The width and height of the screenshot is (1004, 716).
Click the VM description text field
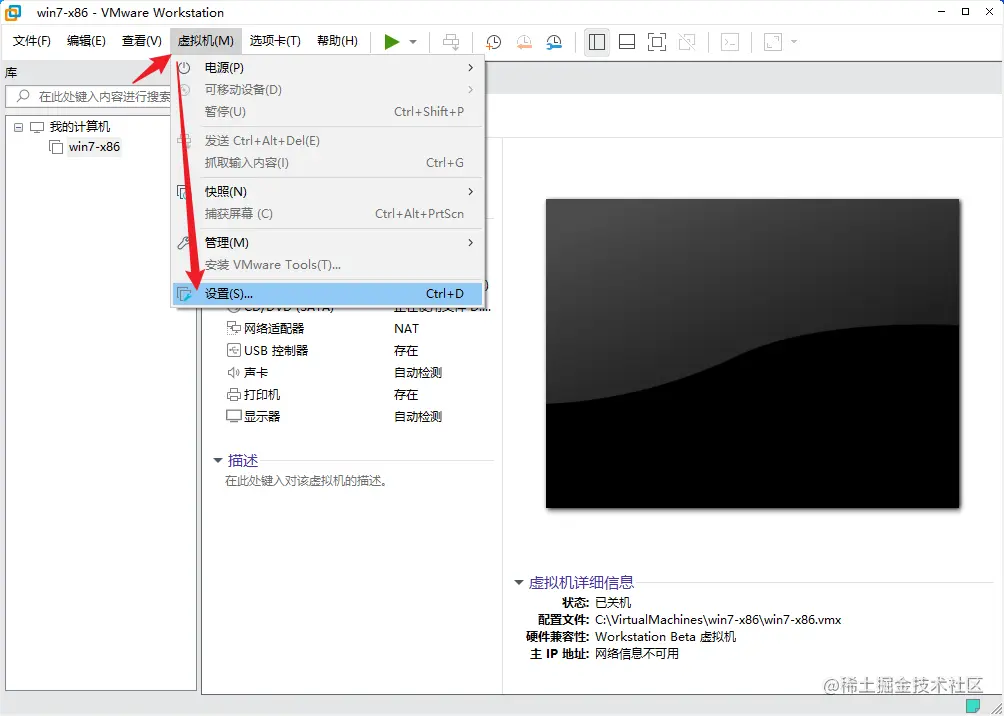306,481
